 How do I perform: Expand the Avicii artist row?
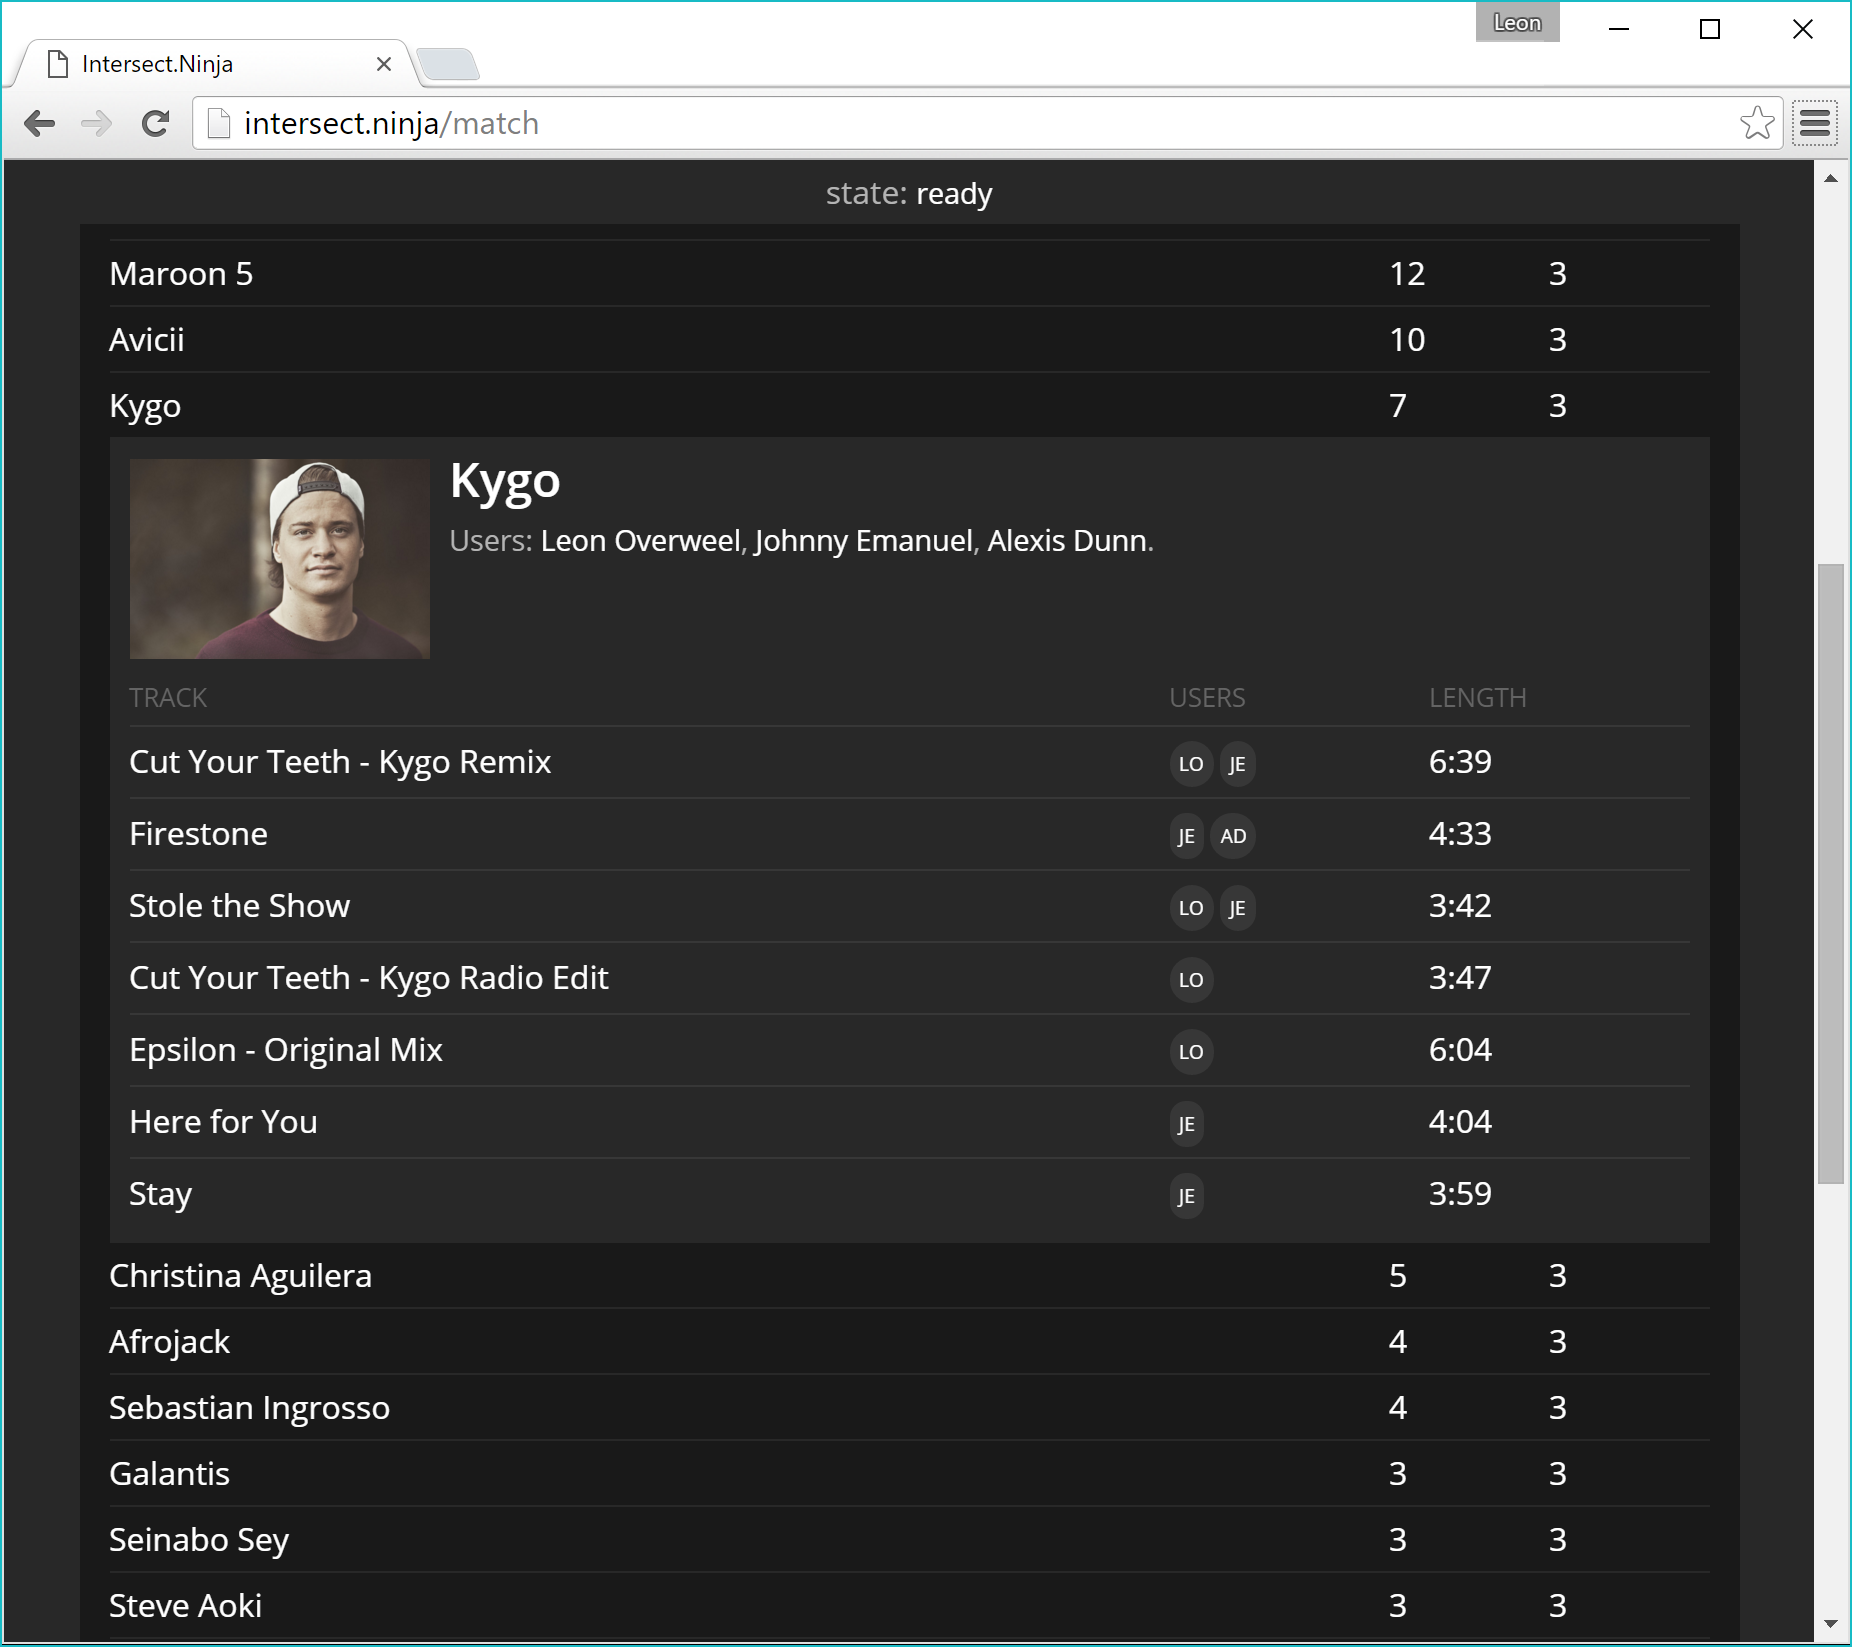(909, 339)
